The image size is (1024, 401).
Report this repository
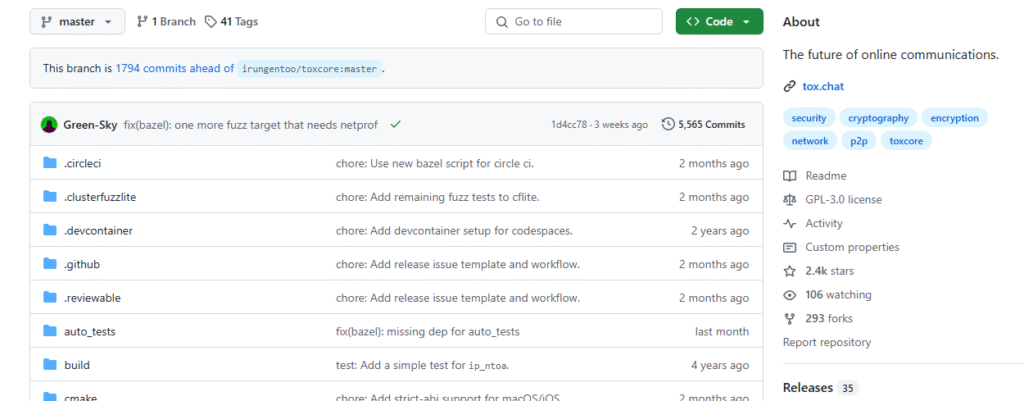tap(827, 342)
